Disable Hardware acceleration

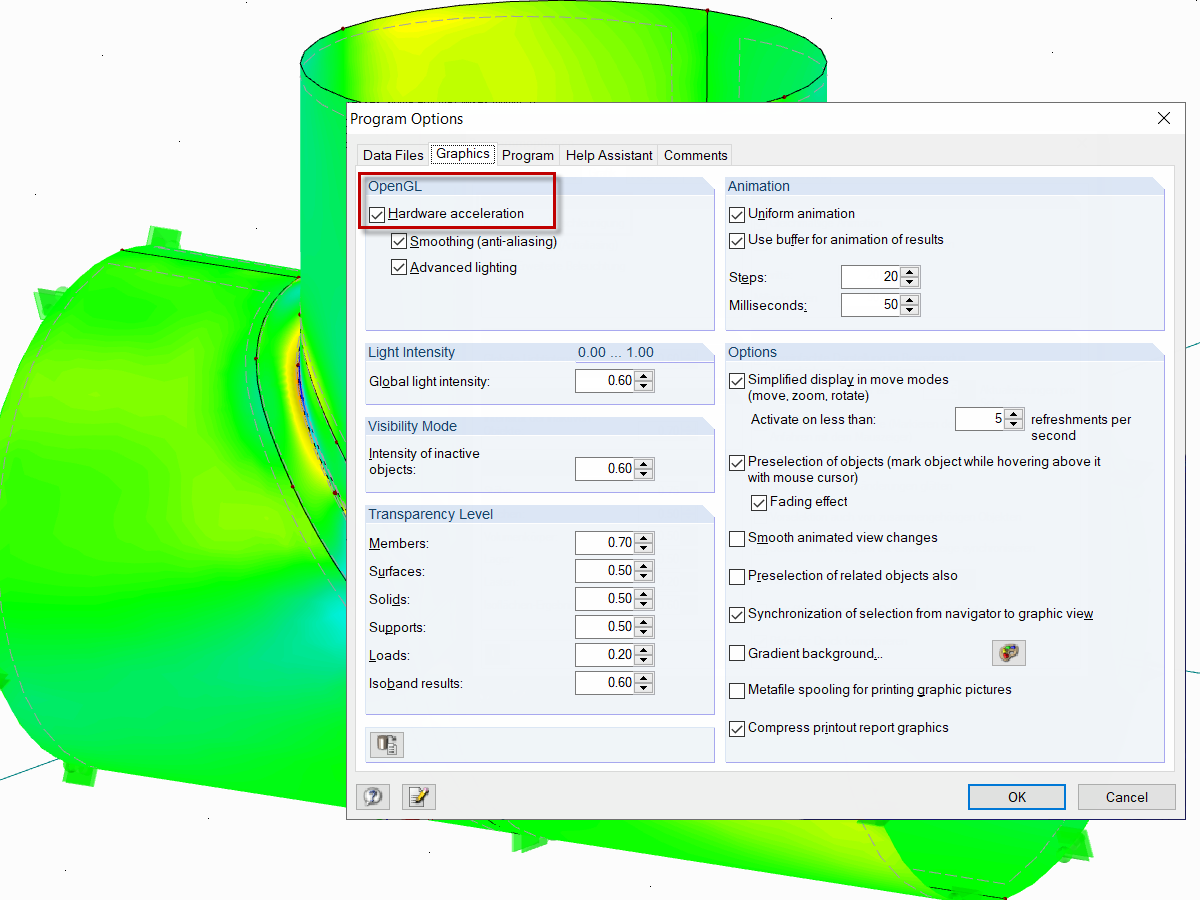377,213
